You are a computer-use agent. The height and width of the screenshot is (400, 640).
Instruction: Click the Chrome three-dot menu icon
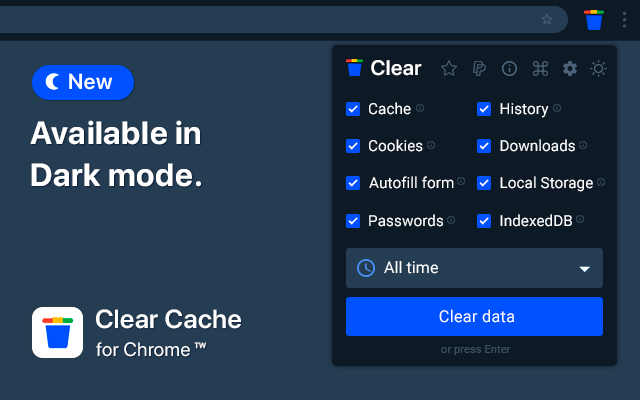(624, 19)
